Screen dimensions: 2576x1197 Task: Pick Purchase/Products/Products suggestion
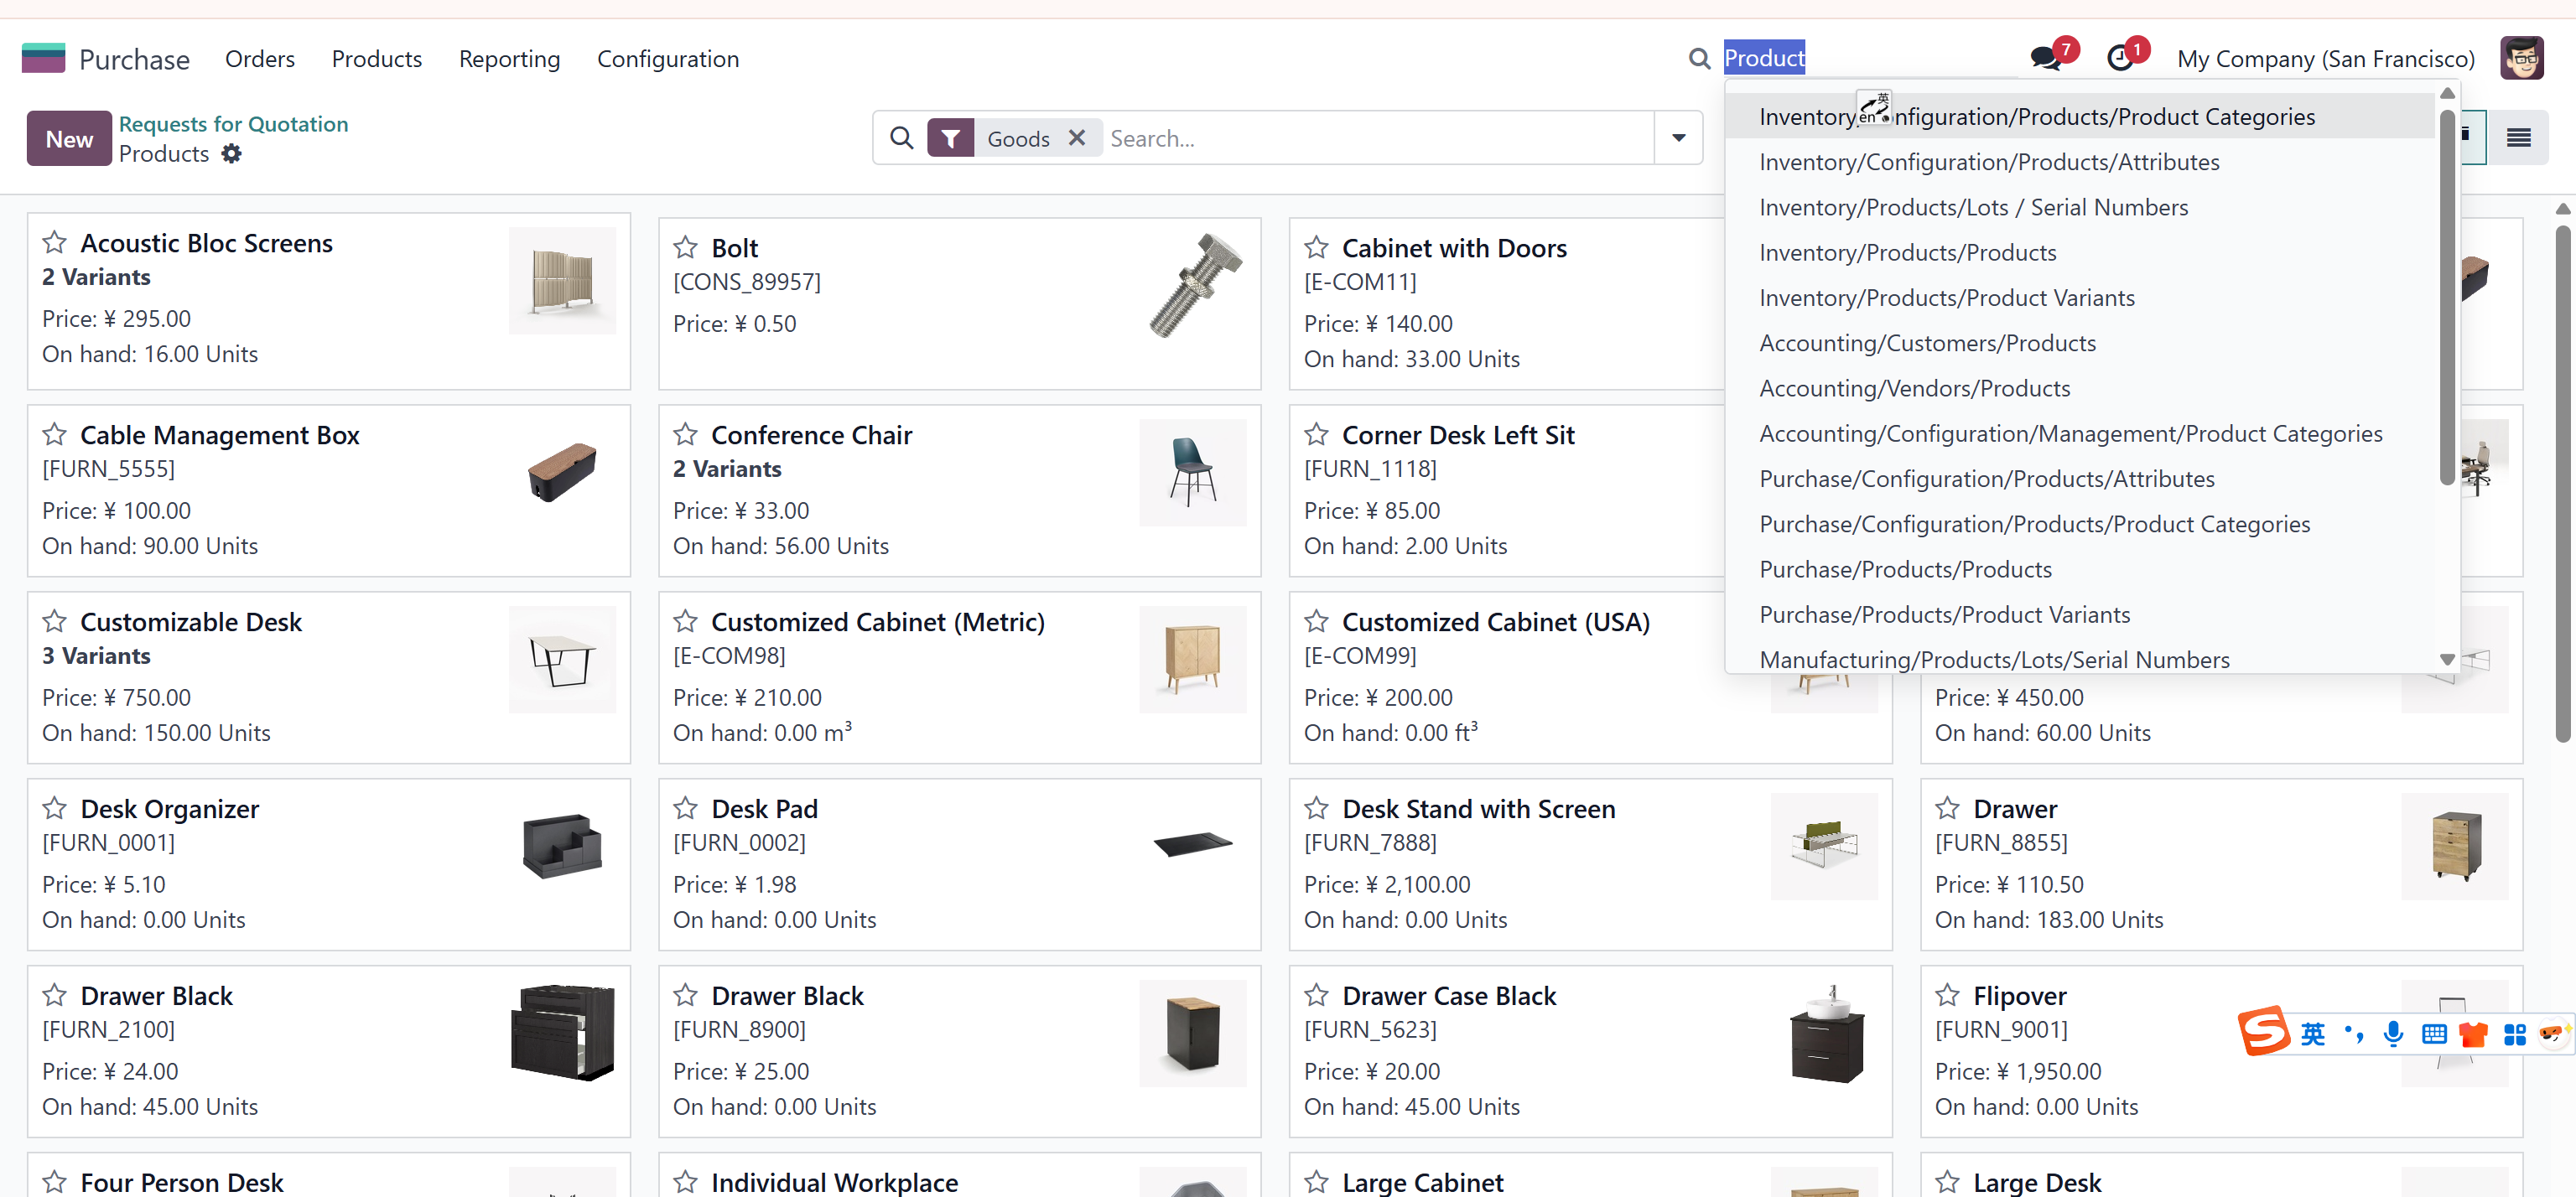2080,570
